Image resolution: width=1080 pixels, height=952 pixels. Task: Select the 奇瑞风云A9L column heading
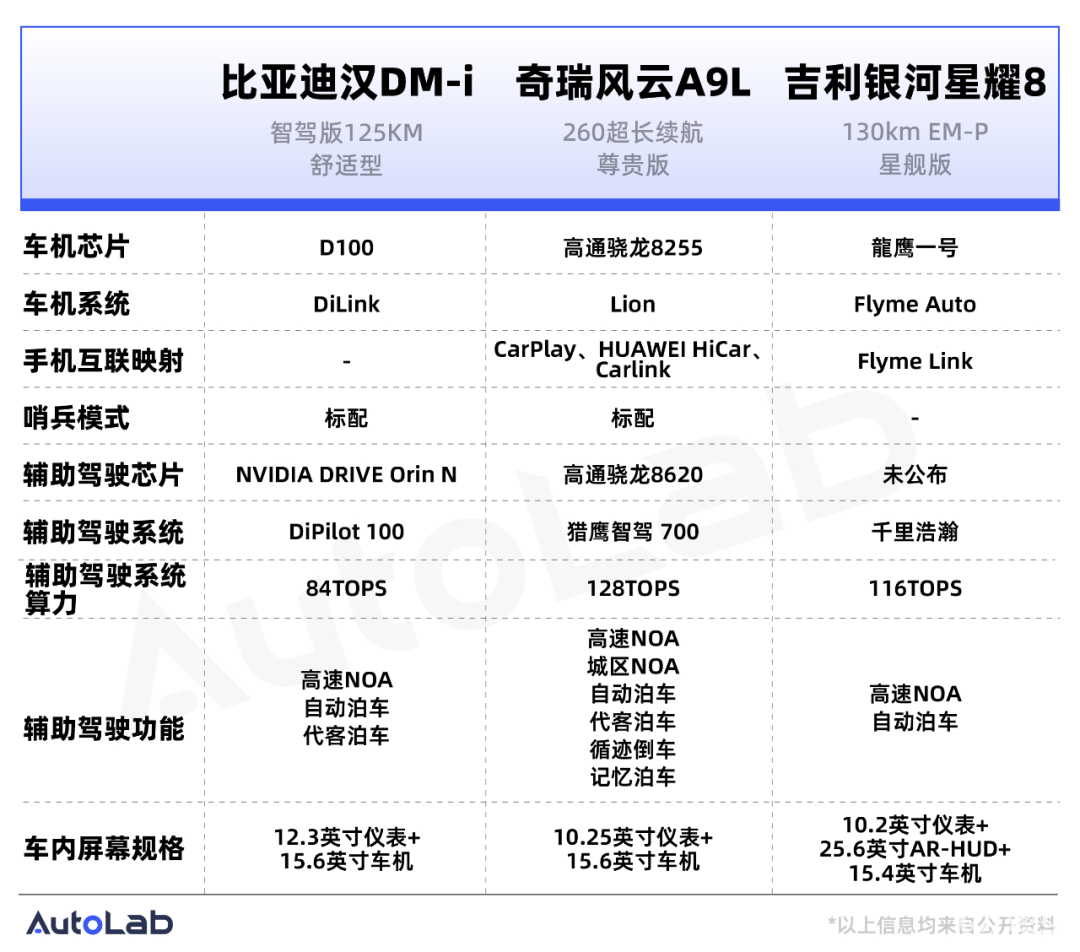(632, 83)
